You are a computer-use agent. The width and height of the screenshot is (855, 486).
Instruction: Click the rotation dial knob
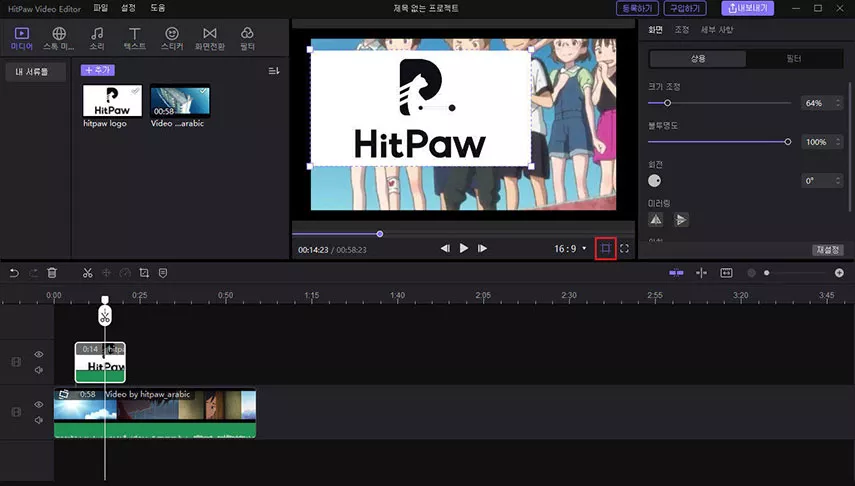click(654, 181)
